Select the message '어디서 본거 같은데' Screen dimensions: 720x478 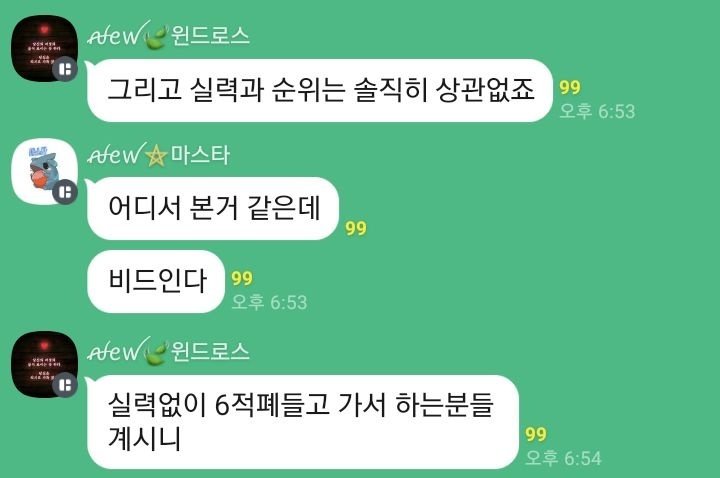click(x=213, y=208)
